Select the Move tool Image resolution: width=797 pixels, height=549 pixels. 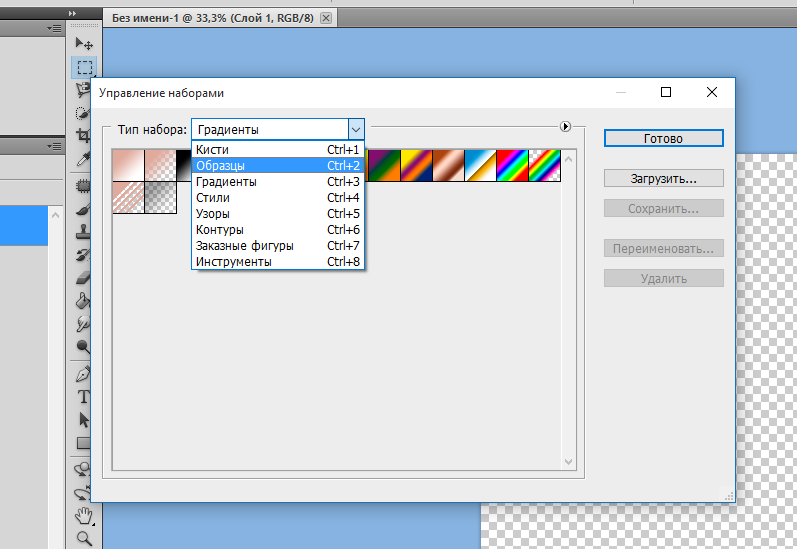point(84,44)
